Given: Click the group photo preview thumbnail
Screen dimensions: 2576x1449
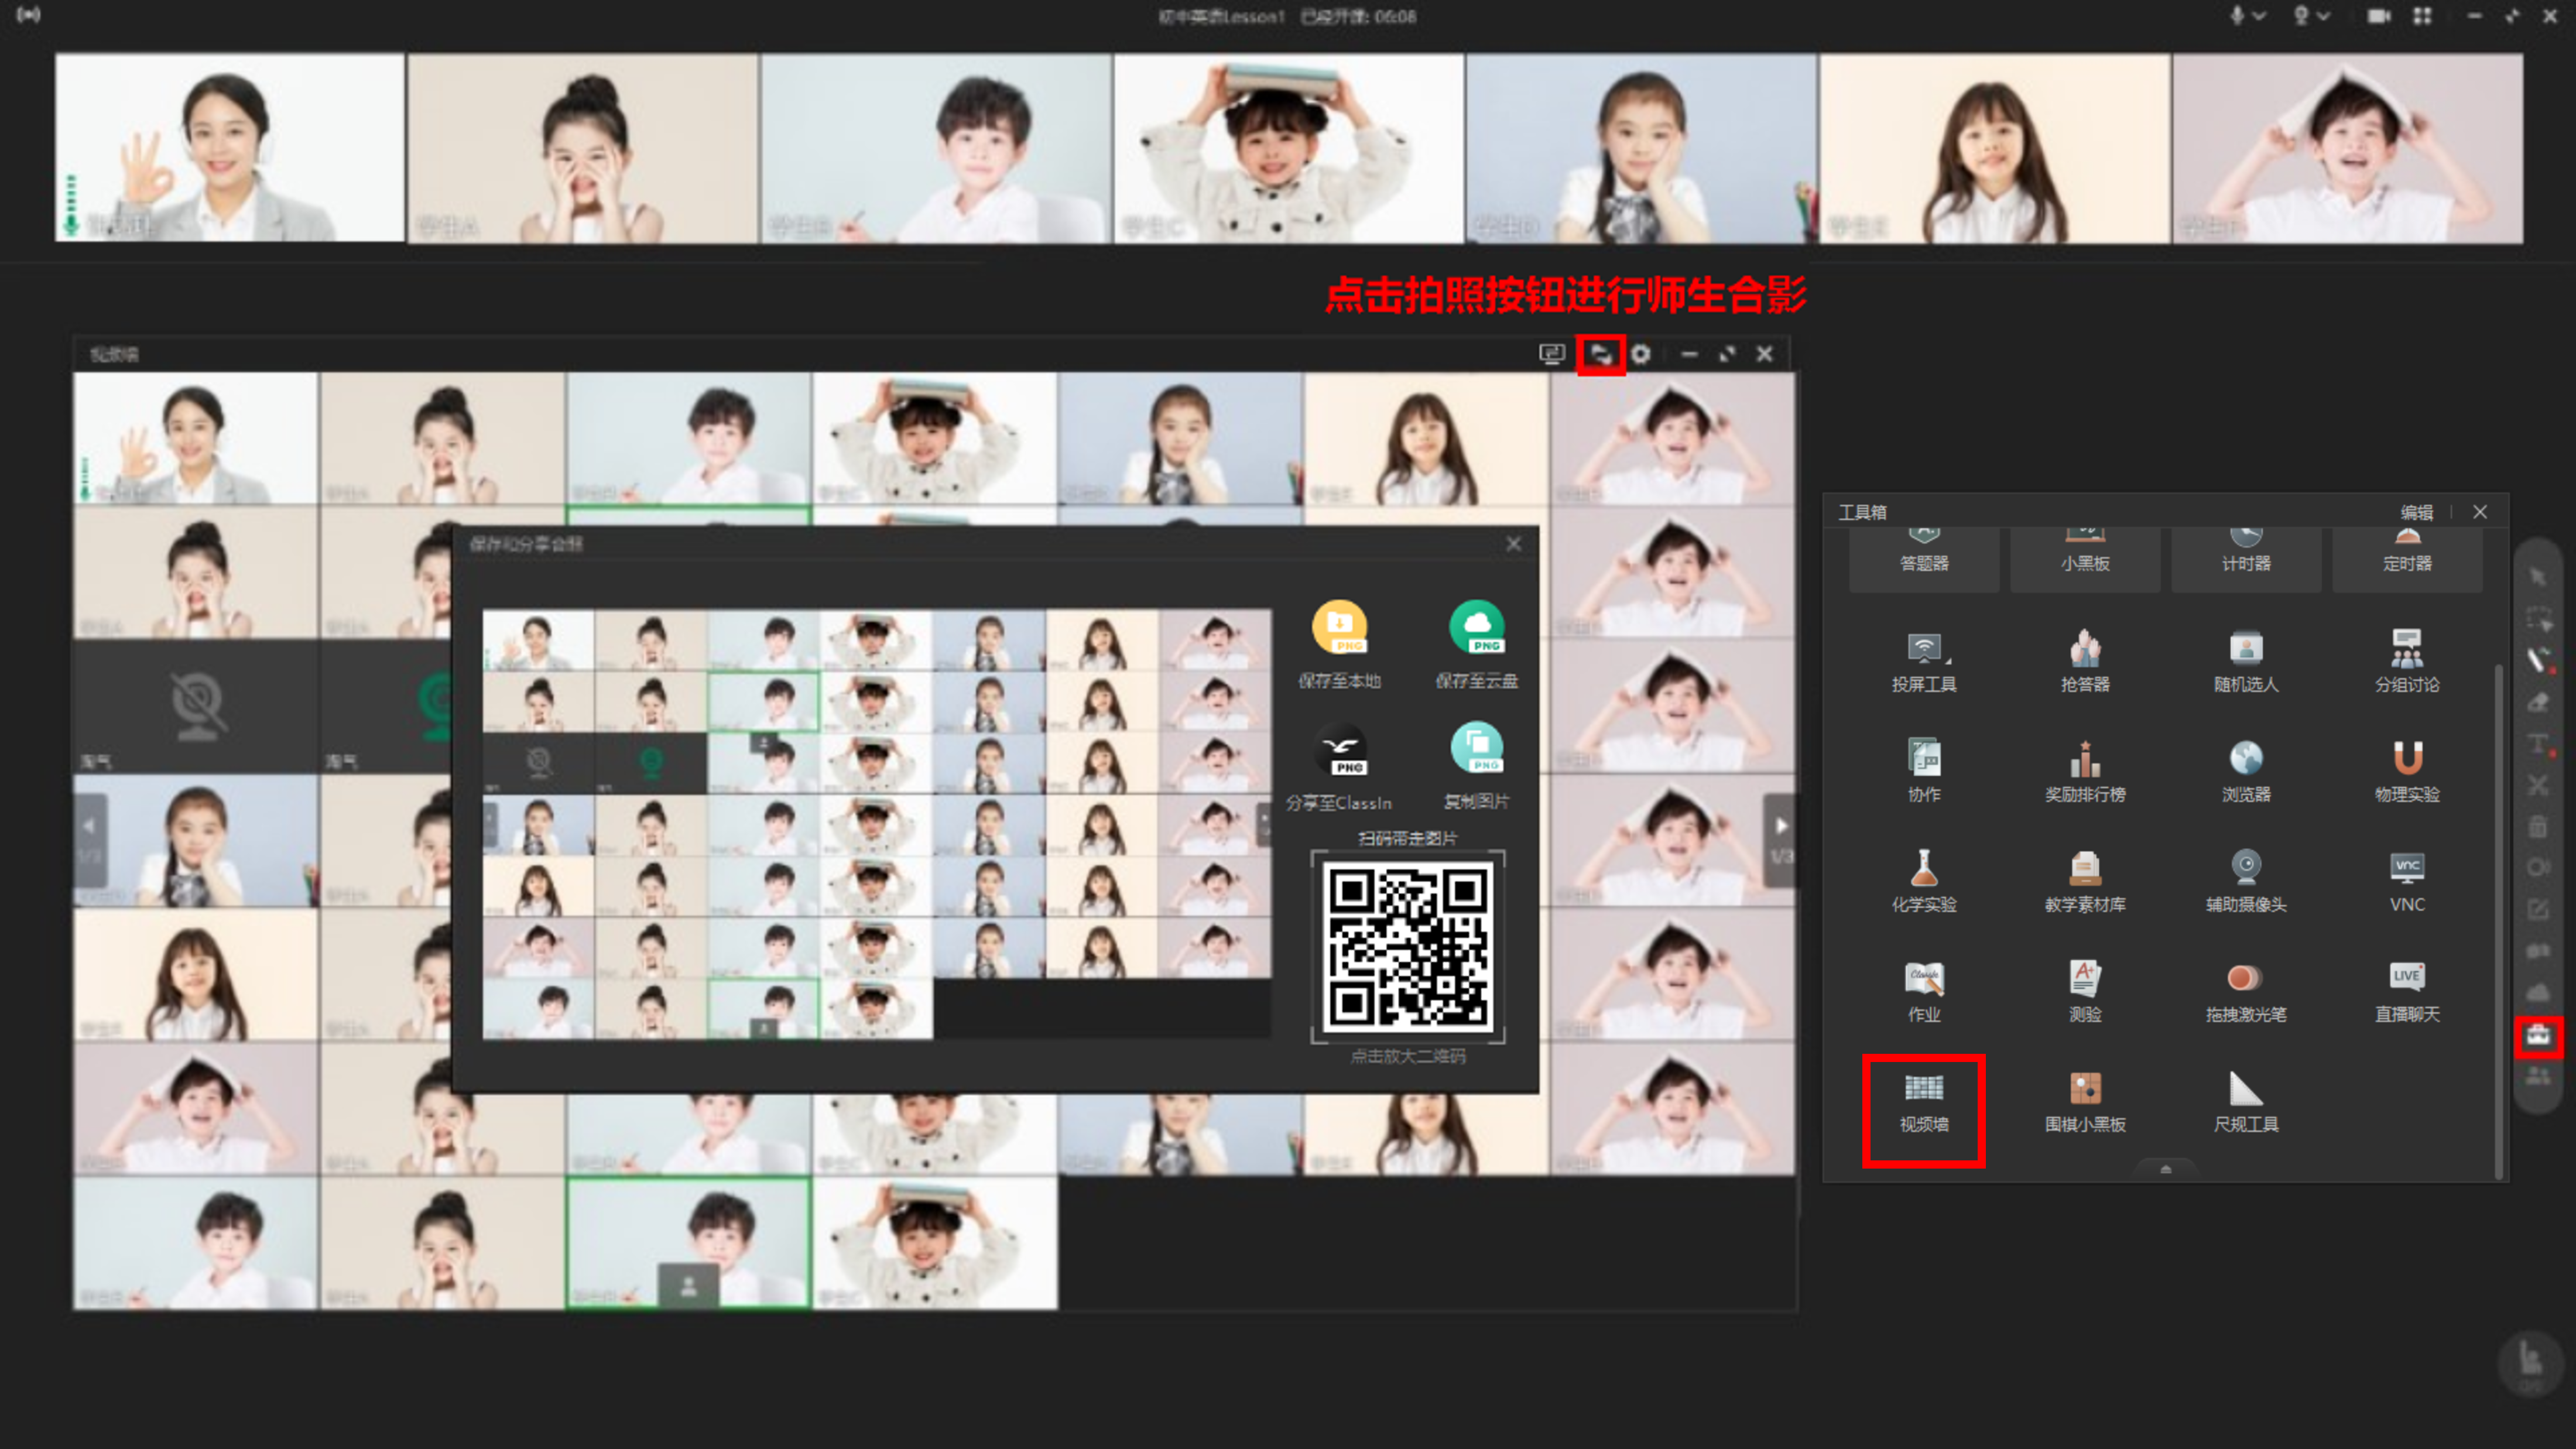Looking at the screenshot, I should pyautogui.click(x=876, y=824).
